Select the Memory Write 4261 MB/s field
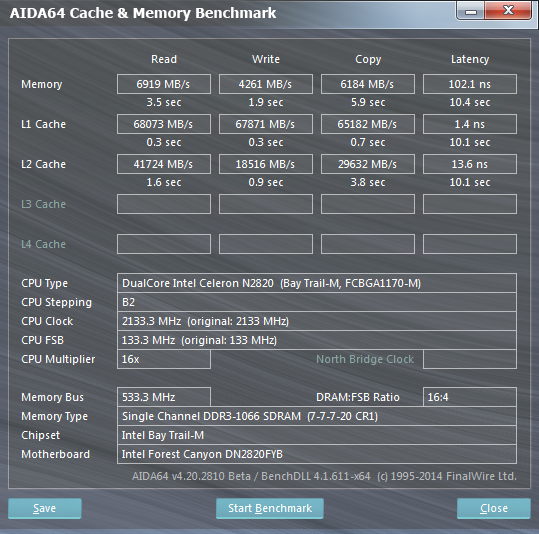Image resolution: width=539 pixels, height=534 pixels. point(266,84)
